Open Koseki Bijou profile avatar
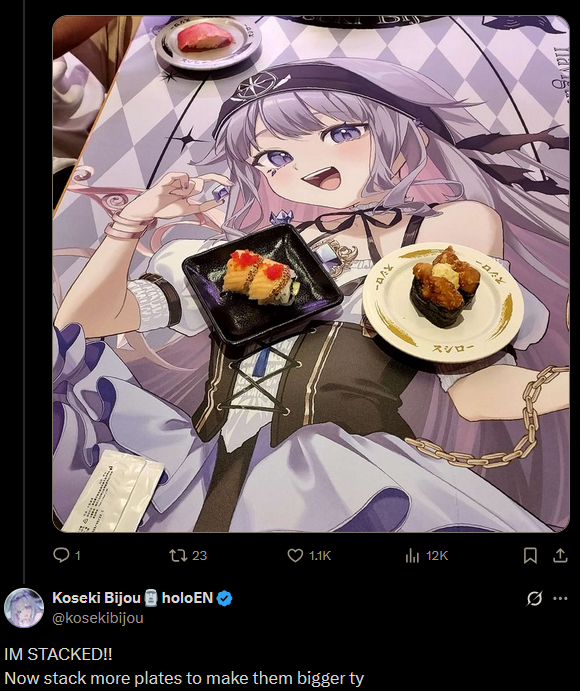The height and width of the screenshot is (691, 580). pos(24,608)
